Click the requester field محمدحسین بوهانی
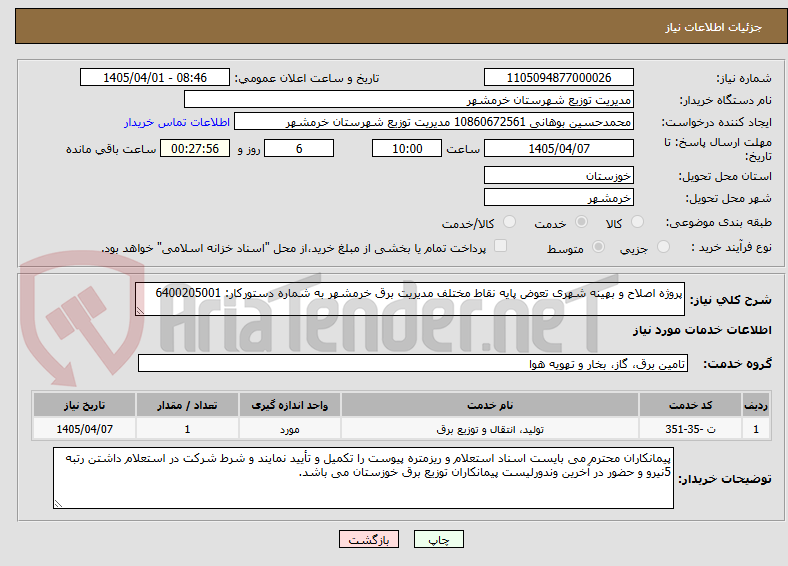Screen dimensions: 788x566 (434, 122)
